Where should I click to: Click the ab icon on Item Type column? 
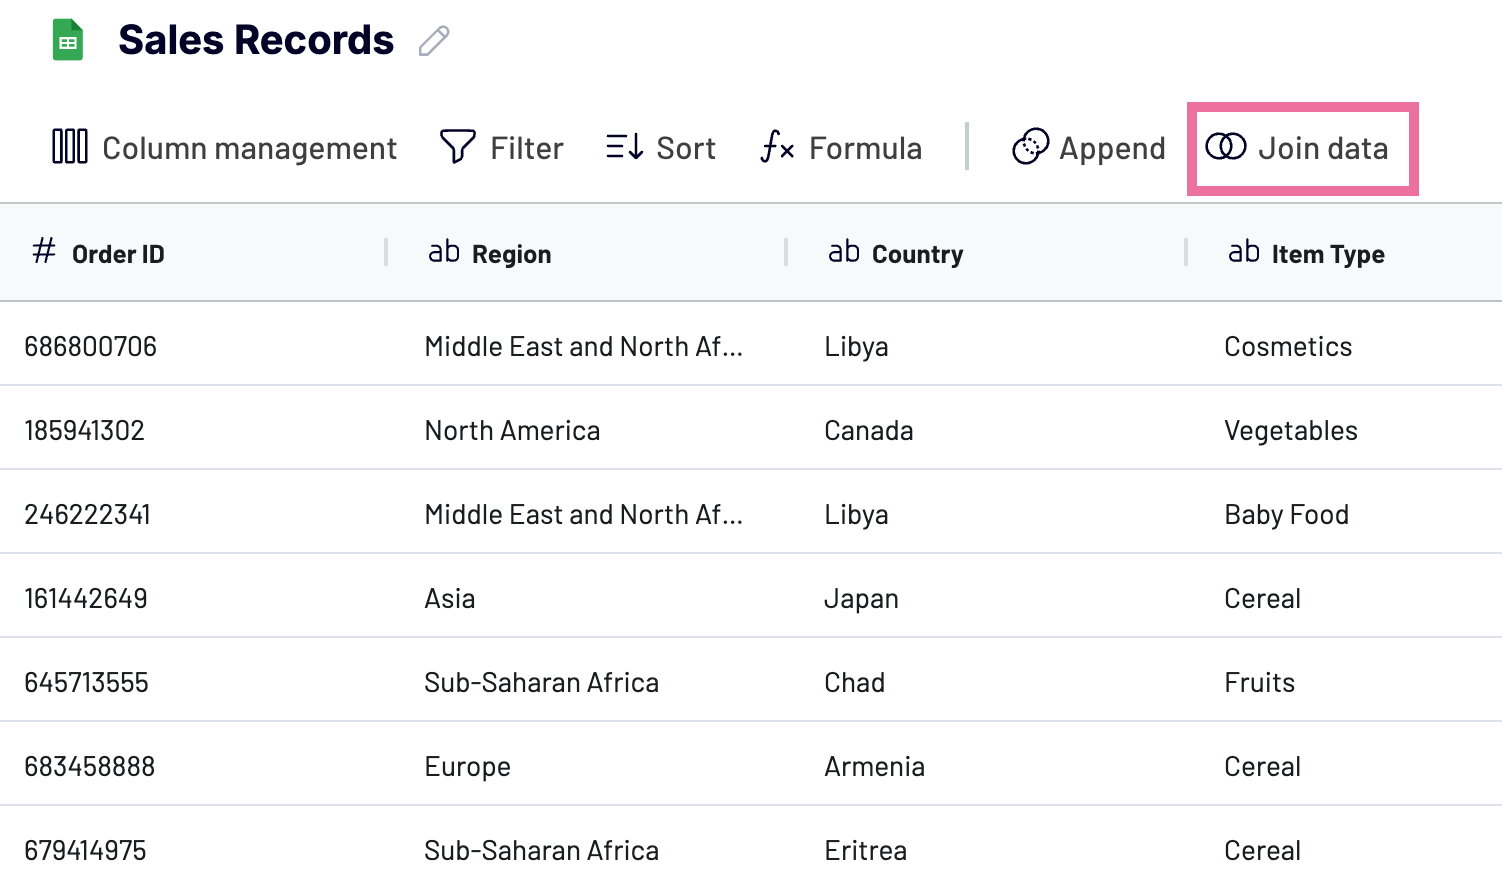pyautogui.click(x=1244, y=251)
